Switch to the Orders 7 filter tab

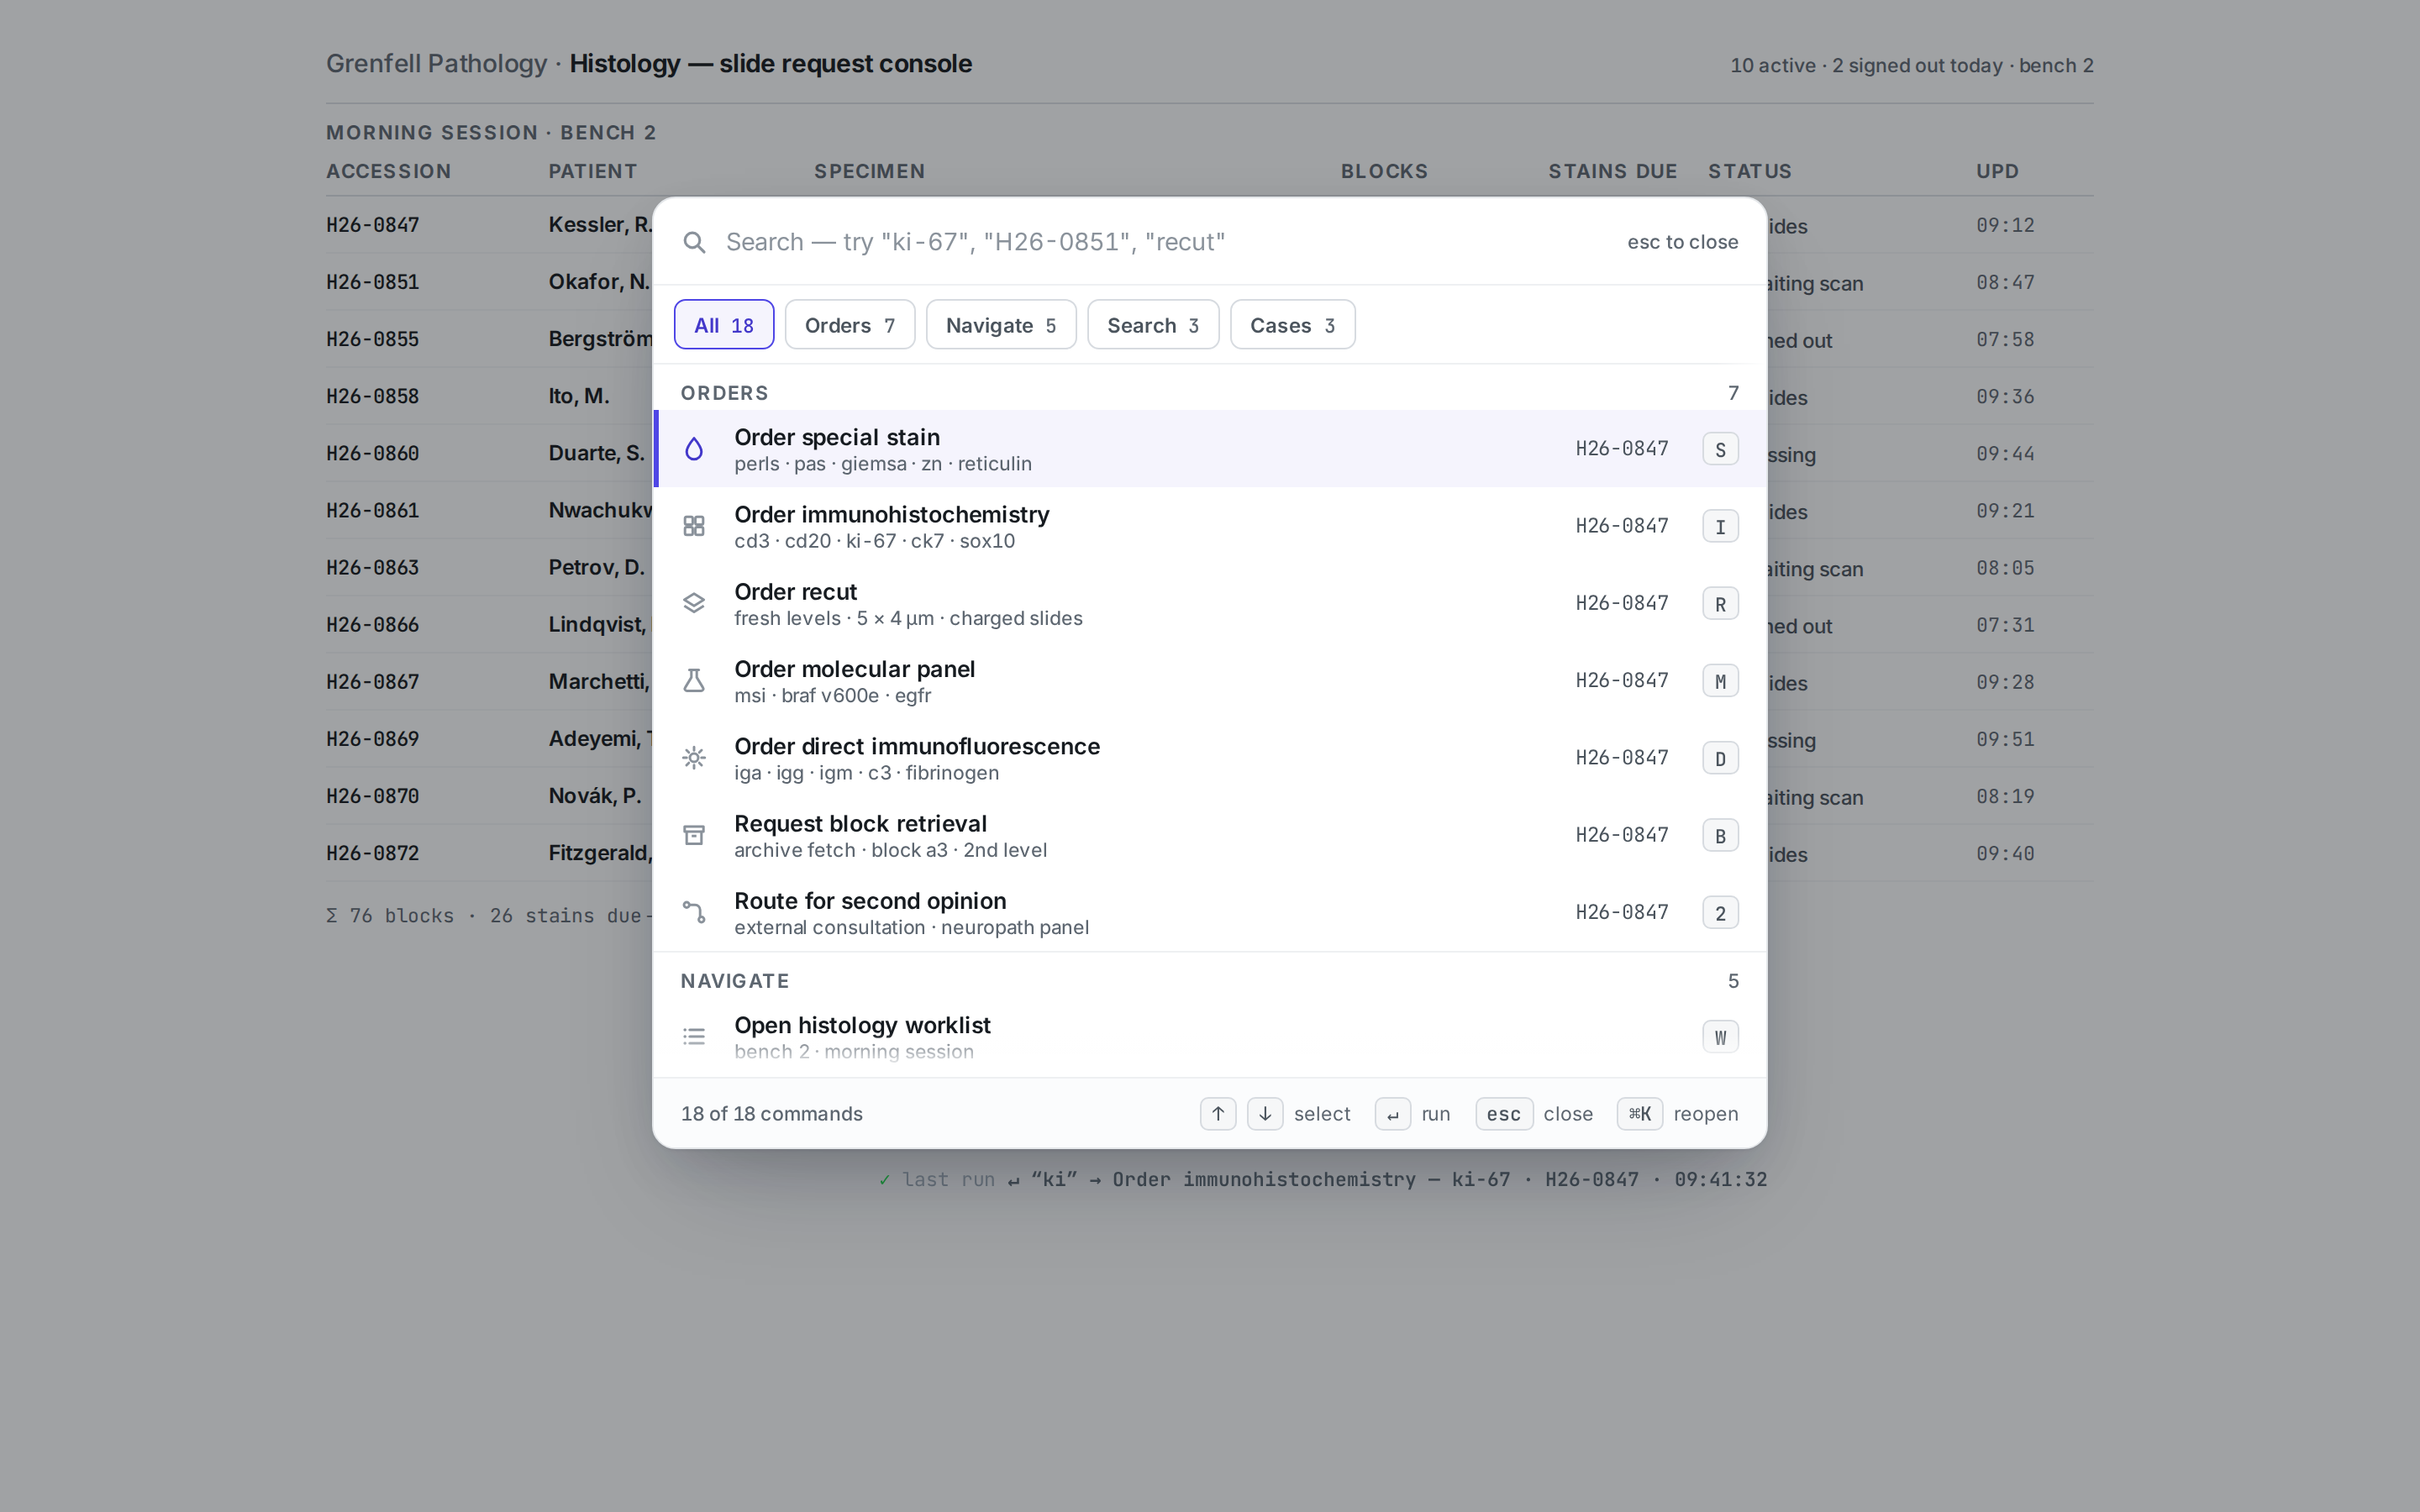(x=850, y=325)
